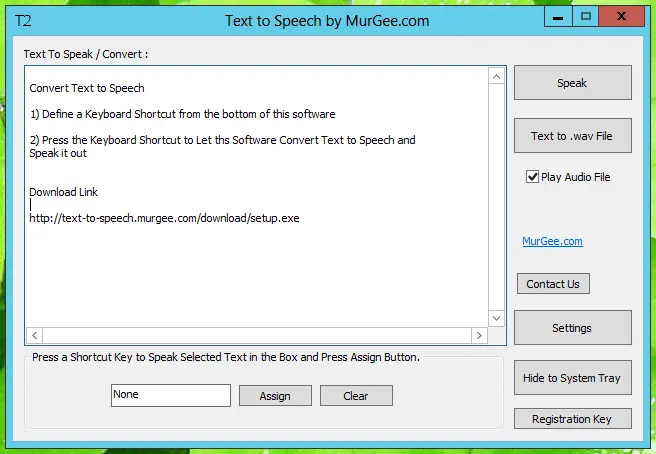
Task: Open the Settings button
Action: 572,328
